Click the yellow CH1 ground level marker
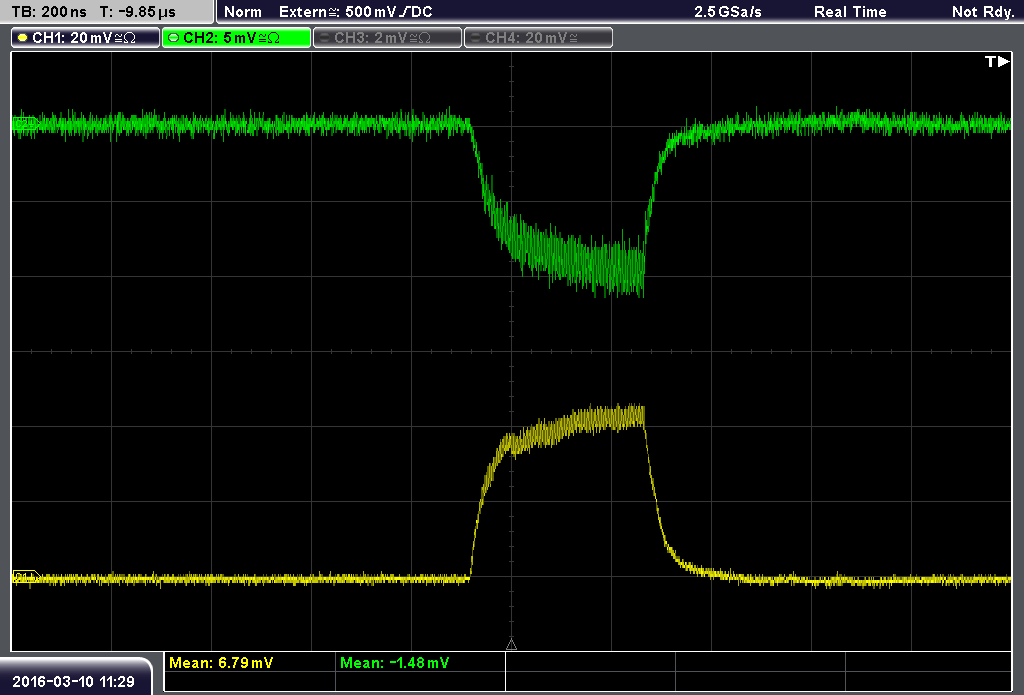 (x=26, y=577)
